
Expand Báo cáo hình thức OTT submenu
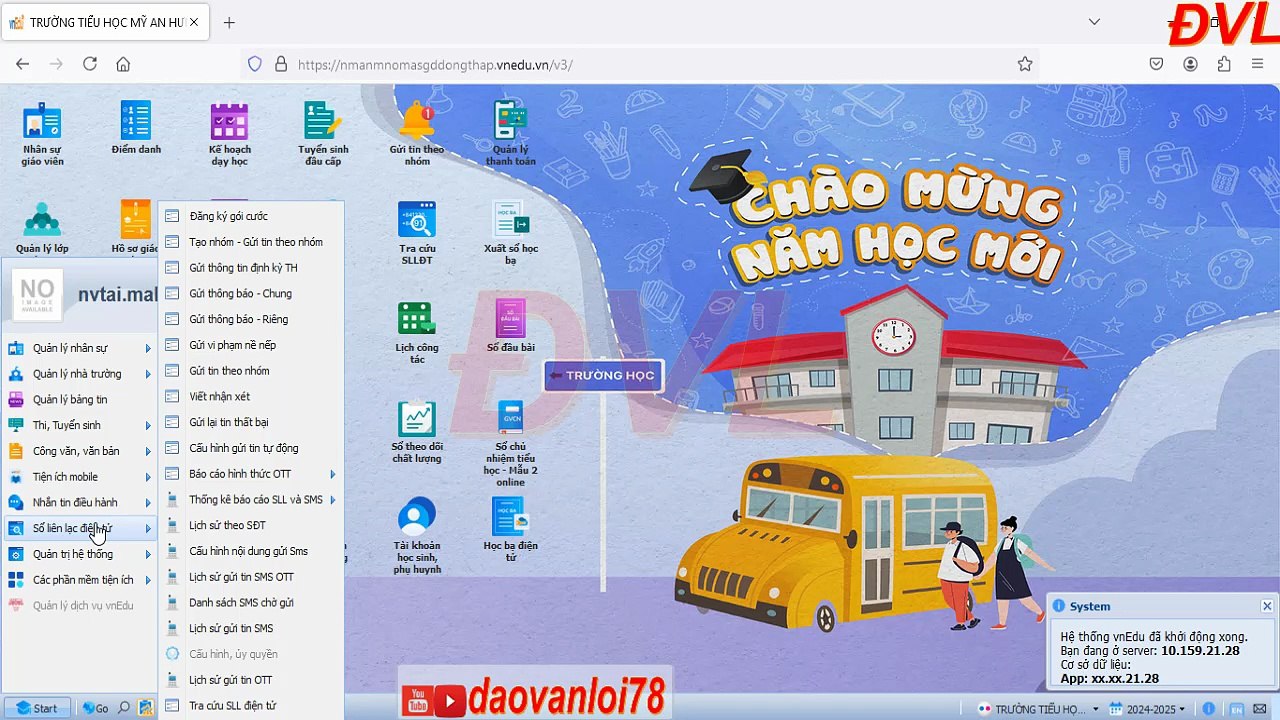click(x=251, y=474)
